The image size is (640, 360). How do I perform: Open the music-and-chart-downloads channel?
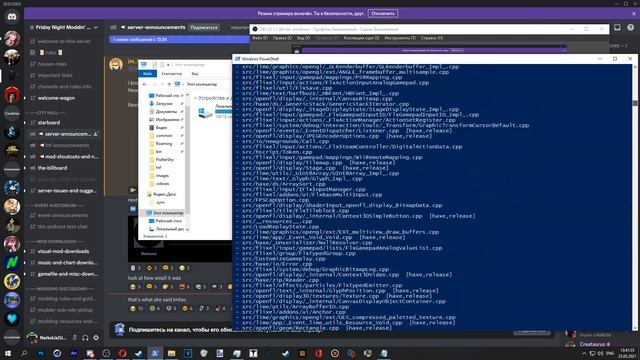click(67, 263)
